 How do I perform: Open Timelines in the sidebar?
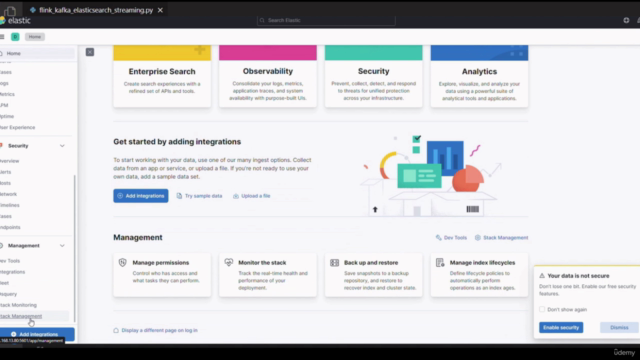point(10,205)
